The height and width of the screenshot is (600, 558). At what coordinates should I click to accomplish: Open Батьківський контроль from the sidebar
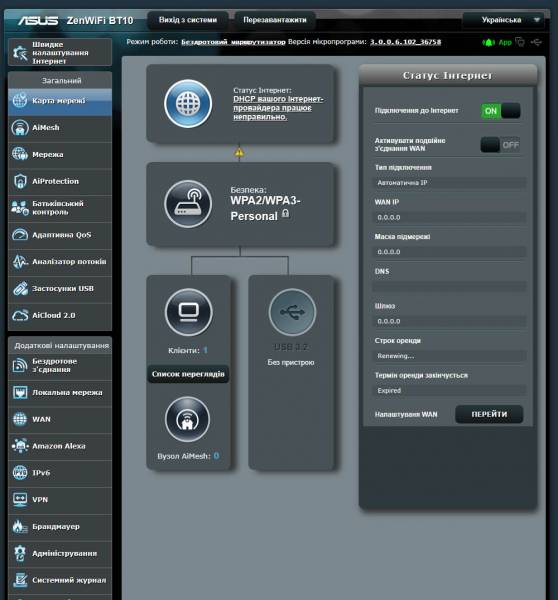point(60,208)
